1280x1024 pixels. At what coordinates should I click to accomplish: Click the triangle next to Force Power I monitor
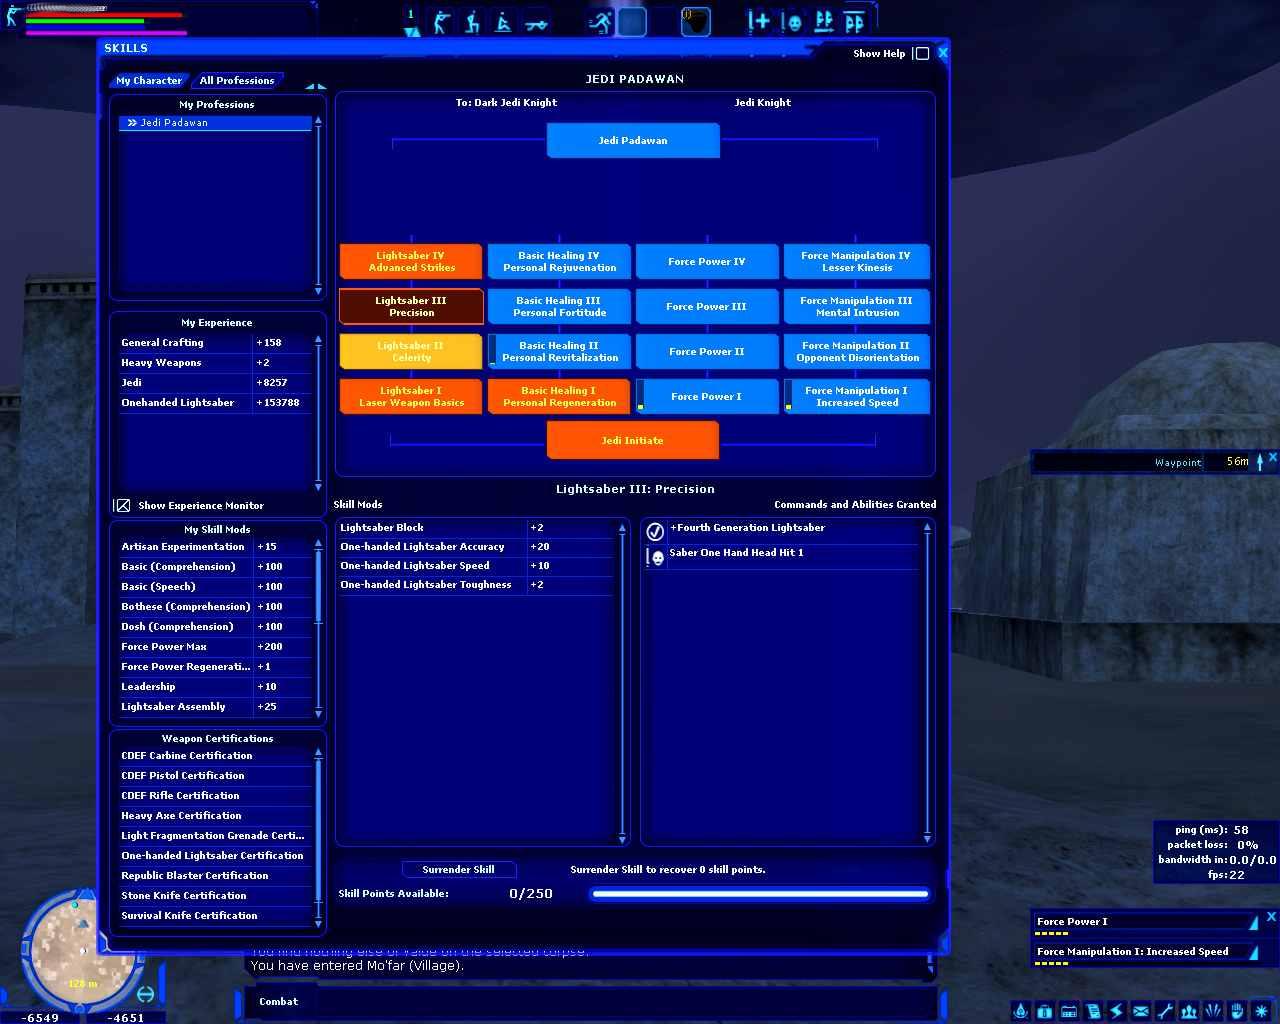coord(1253,922)
